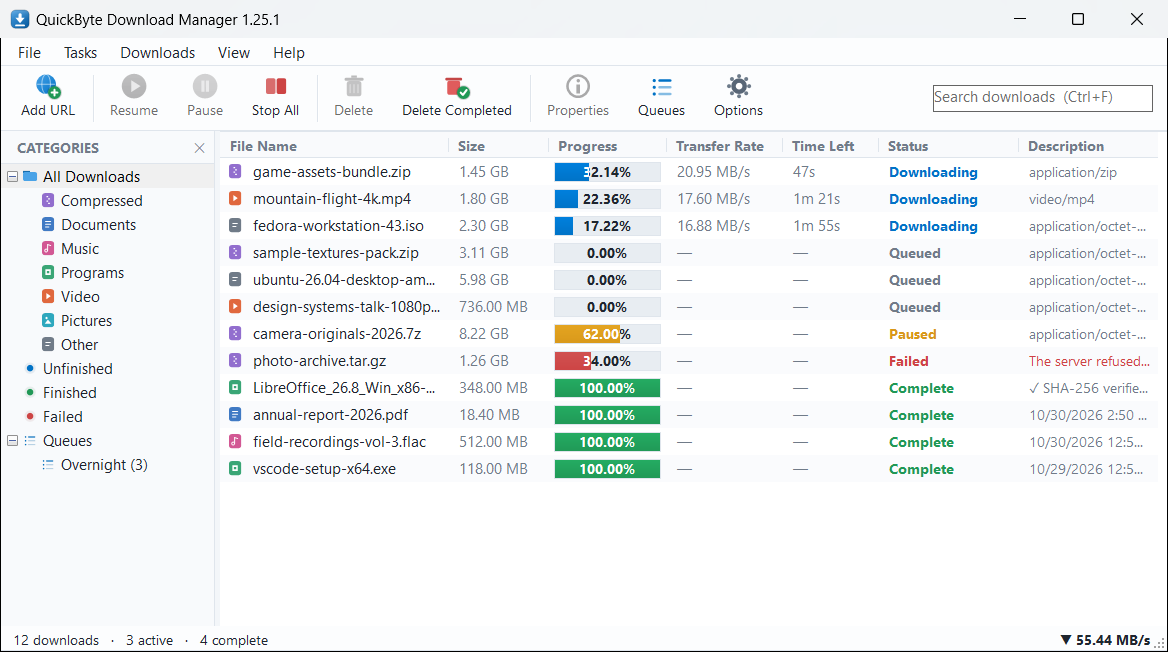The height and width of the screenshot is (652, 1168).
Task: Click the 55.44 MB/s speed in status bar
Action: point(1105,640)
